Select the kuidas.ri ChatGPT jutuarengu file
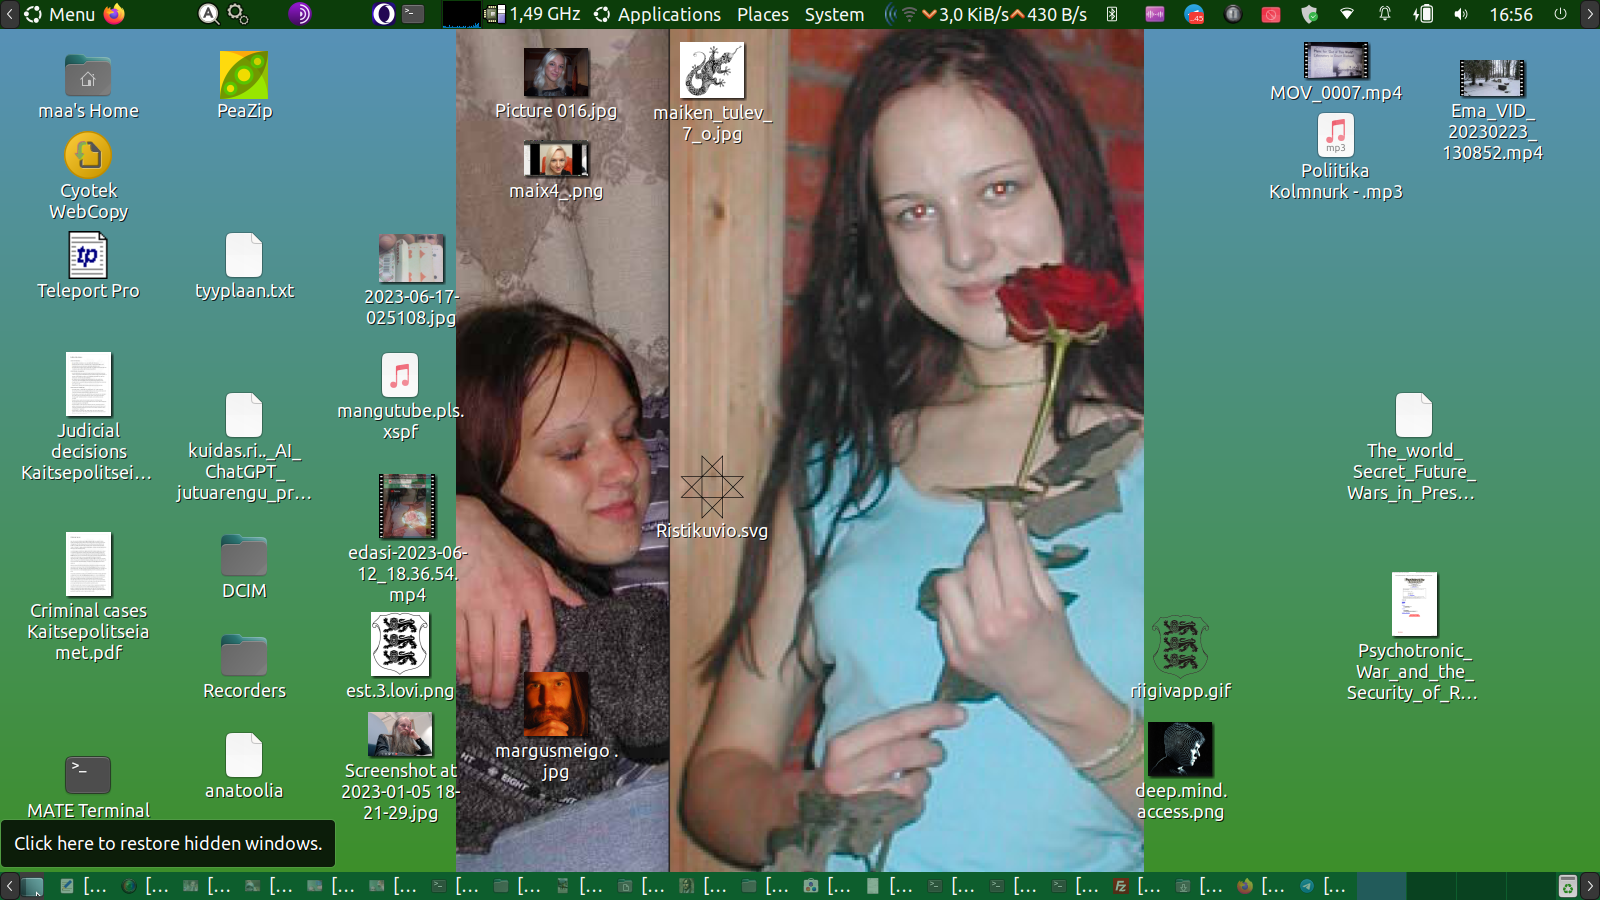This screenshot has width=1600, height=900. 244,416
